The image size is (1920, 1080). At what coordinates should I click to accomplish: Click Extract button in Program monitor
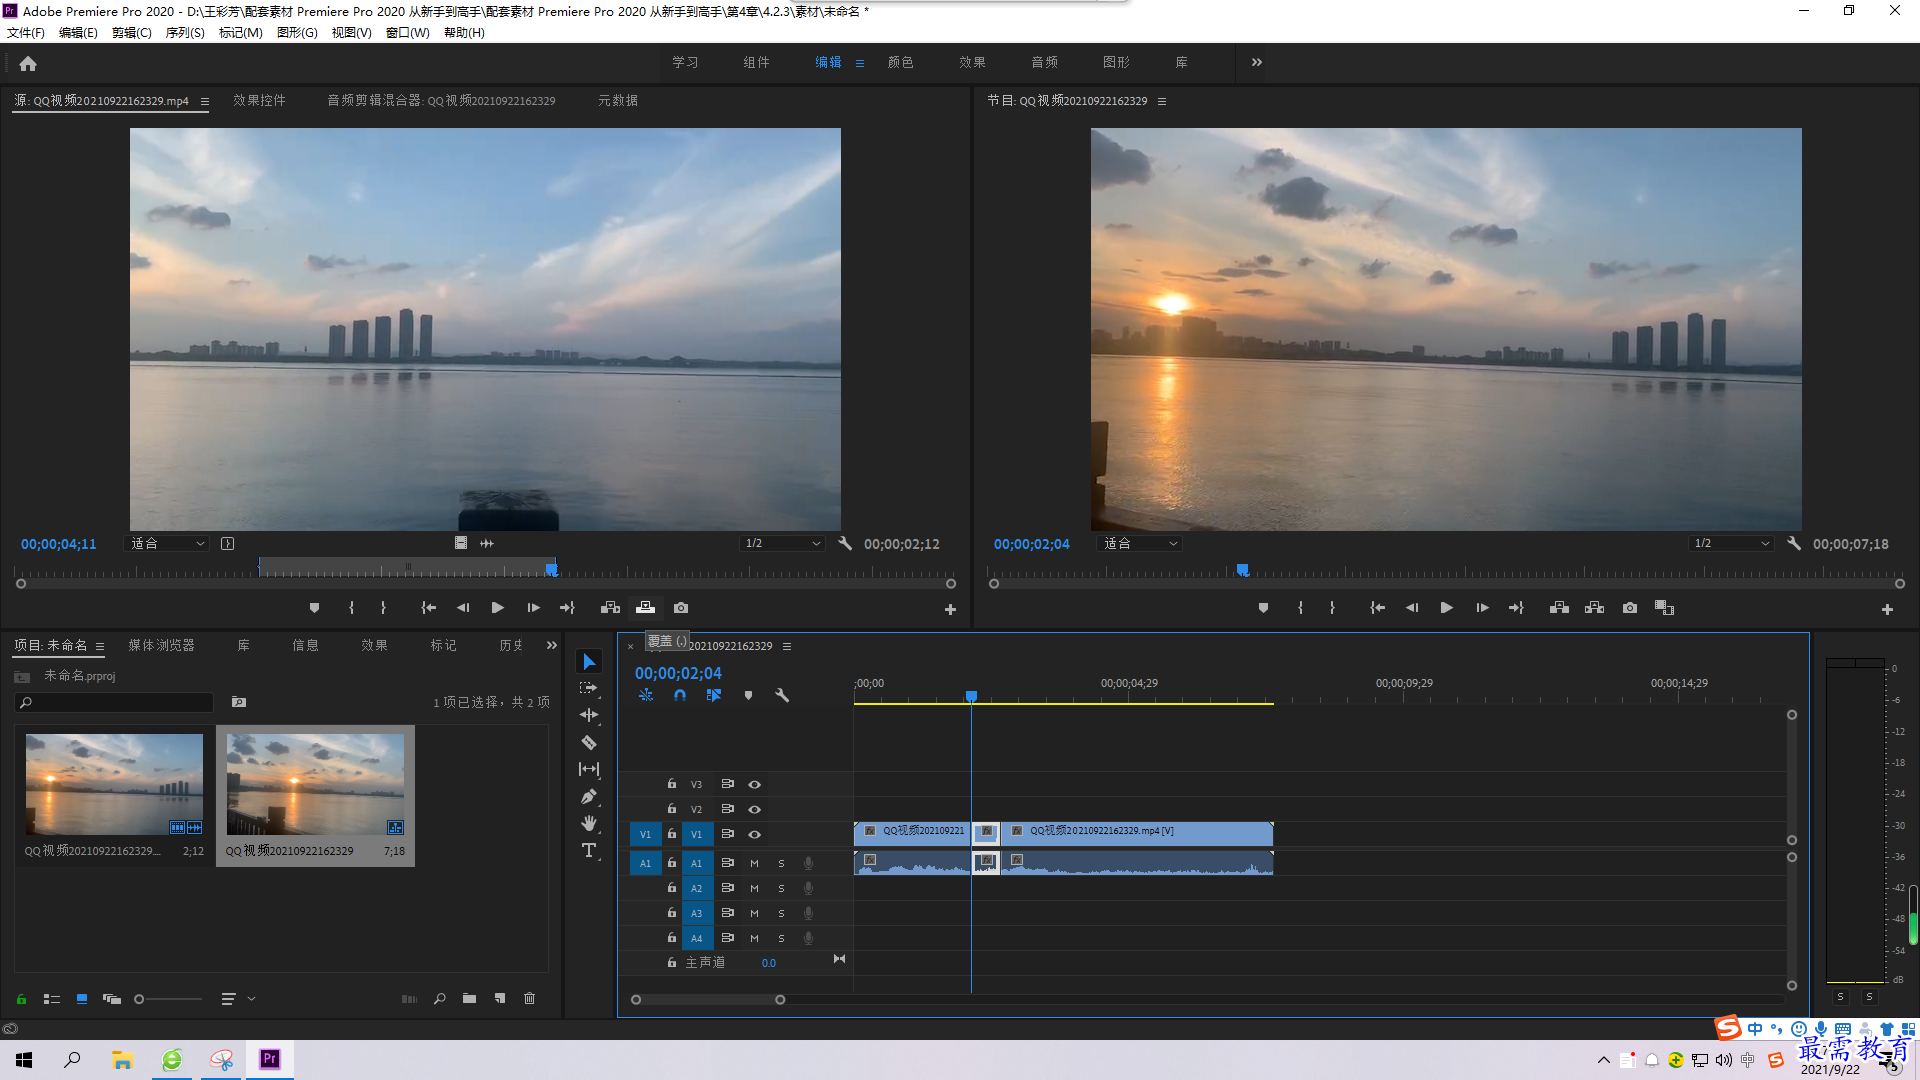[x=1594, y=608]
